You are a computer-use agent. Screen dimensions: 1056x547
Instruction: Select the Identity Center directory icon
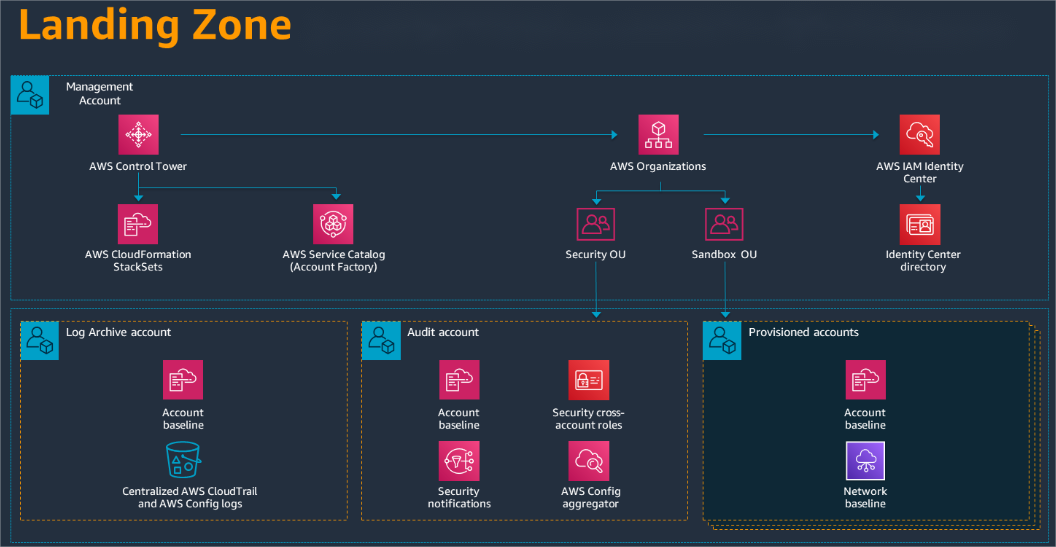[919, 224]
